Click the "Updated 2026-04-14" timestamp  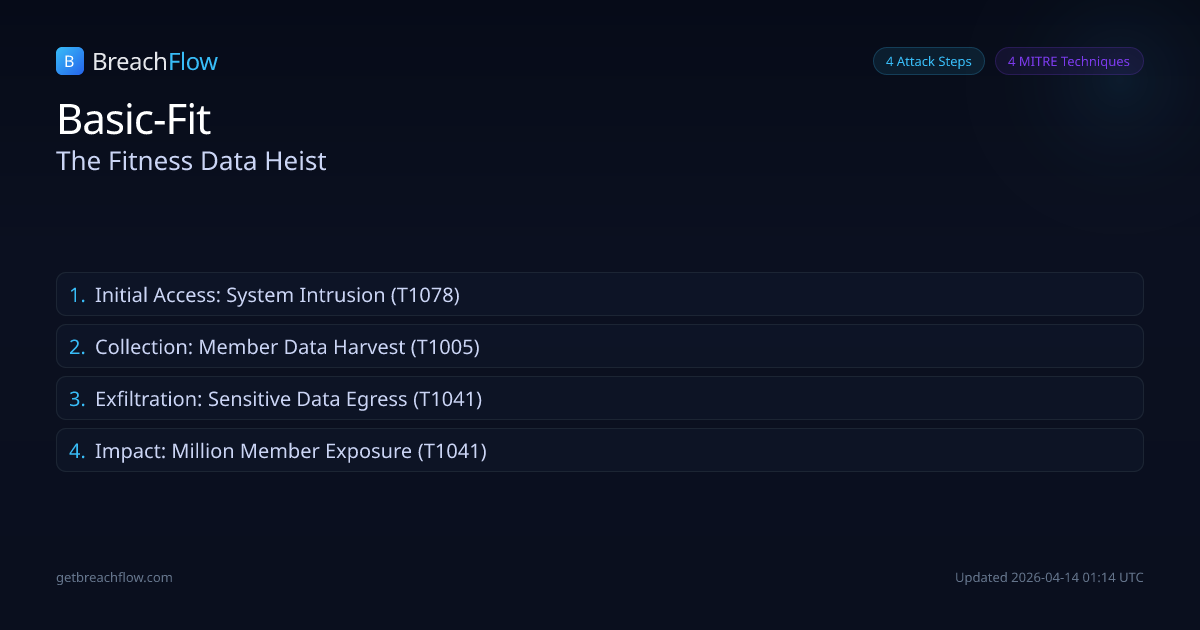tap(1049, 578)
